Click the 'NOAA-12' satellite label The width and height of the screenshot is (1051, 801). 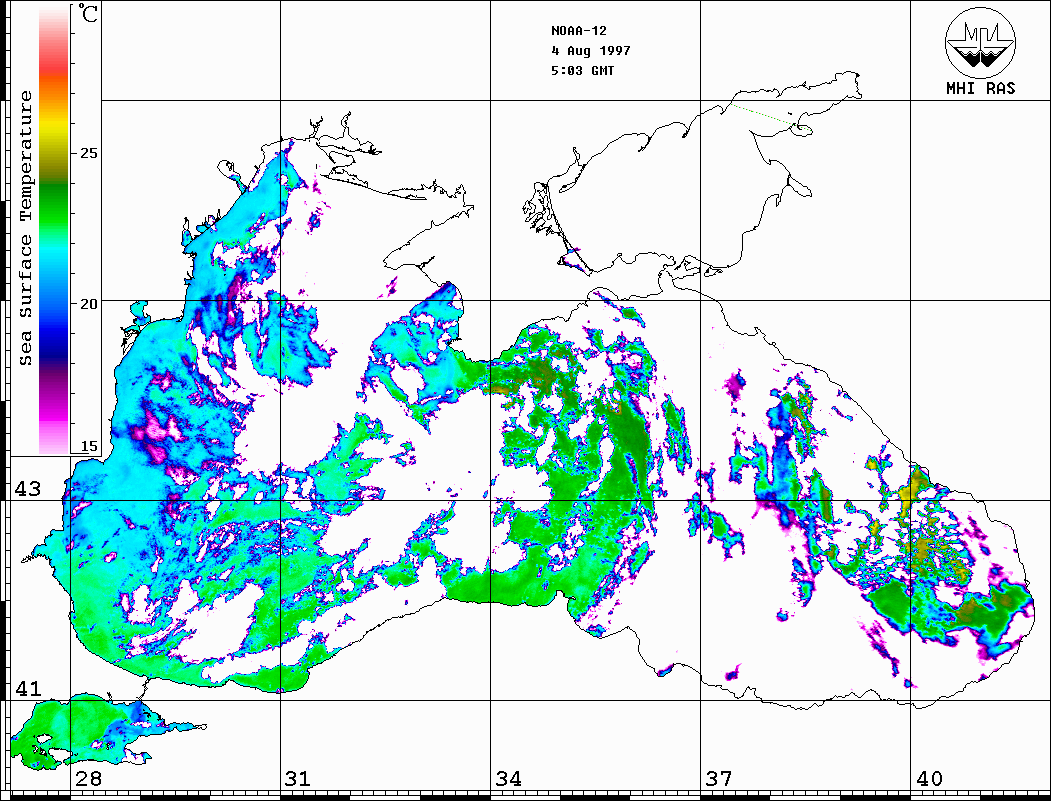tap(578, 31)
